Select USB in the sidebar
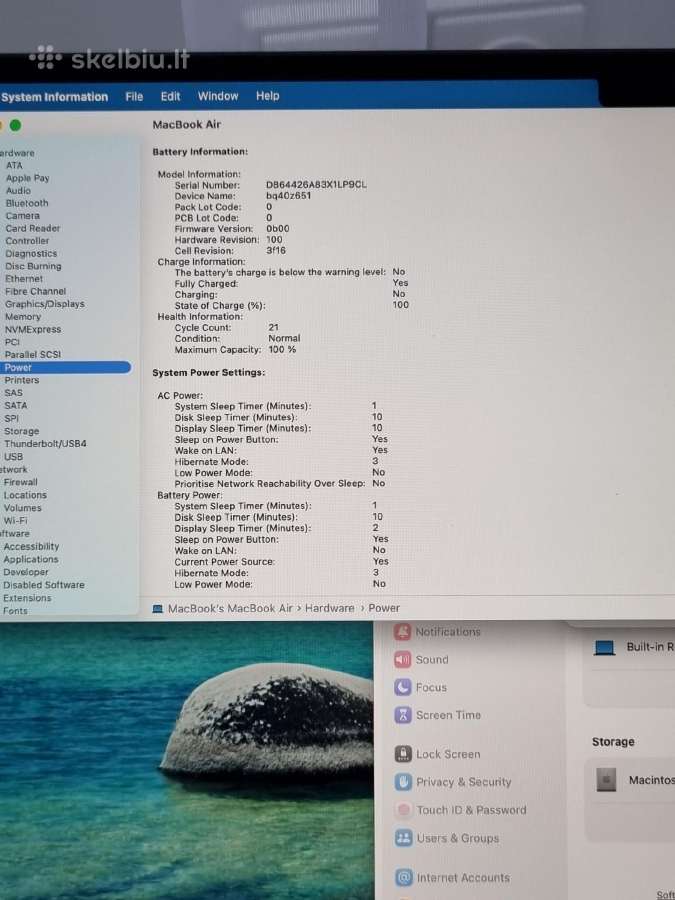 [x=13, y=457]
